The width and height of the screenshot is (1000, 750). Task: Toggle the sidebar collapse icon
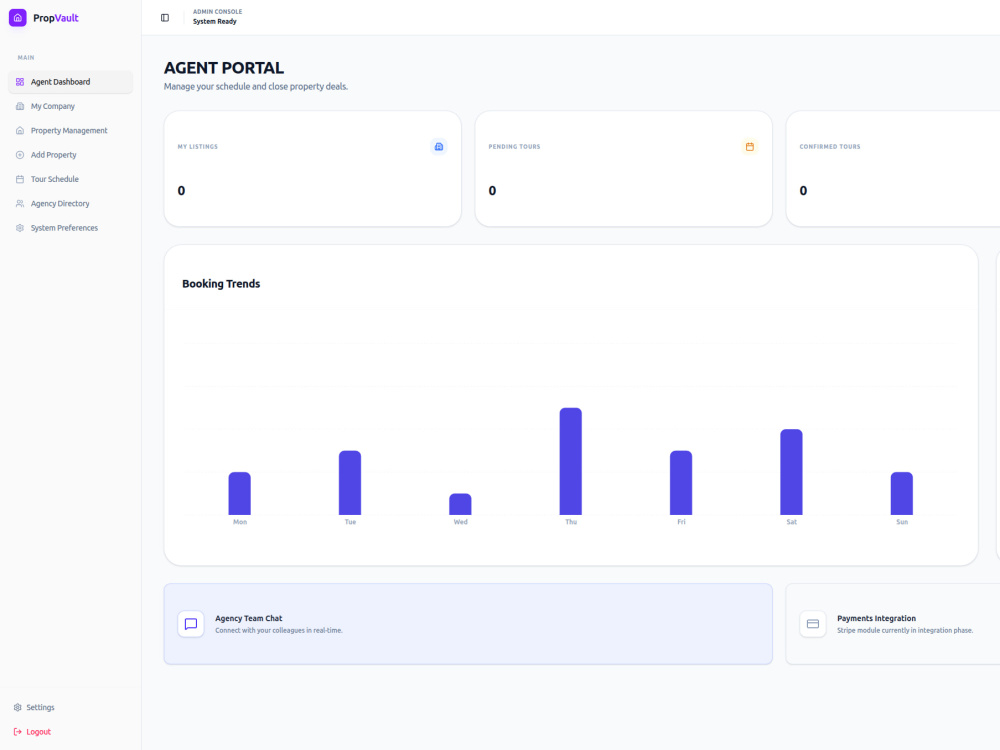(x=165, y=18)
